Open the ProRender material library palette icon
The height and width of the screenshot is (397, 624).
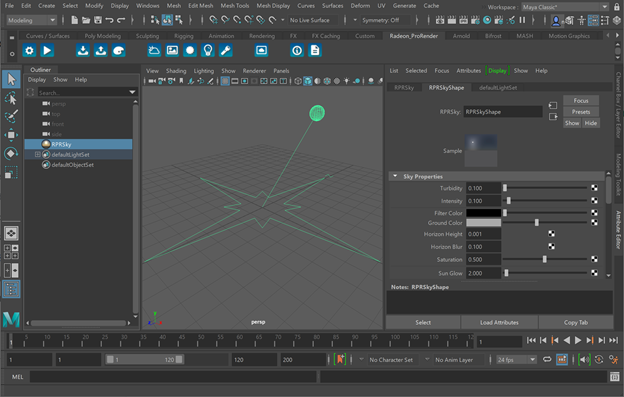click(119, 51)
